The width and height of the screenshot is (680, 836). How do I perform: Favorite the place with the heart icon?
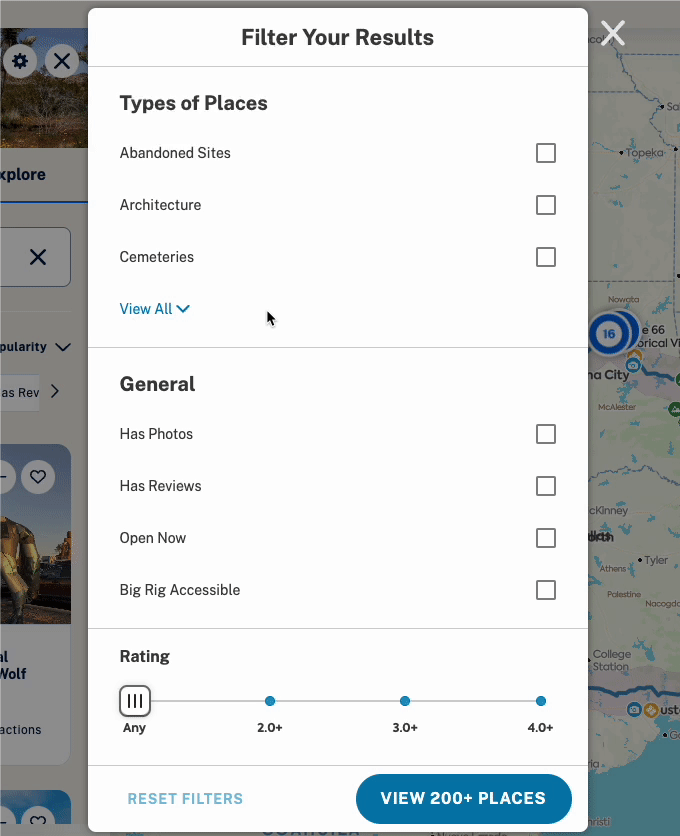(38, 477)
